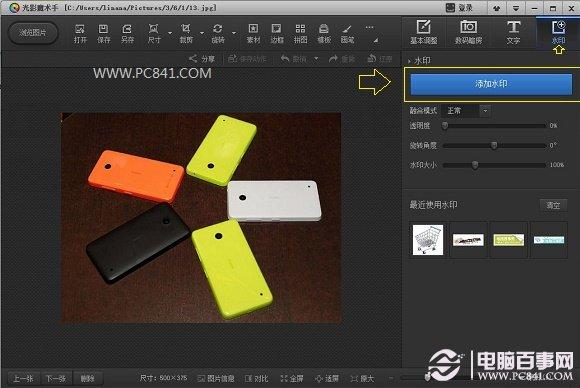Open the 素材 materials tool

coord(253,34)
